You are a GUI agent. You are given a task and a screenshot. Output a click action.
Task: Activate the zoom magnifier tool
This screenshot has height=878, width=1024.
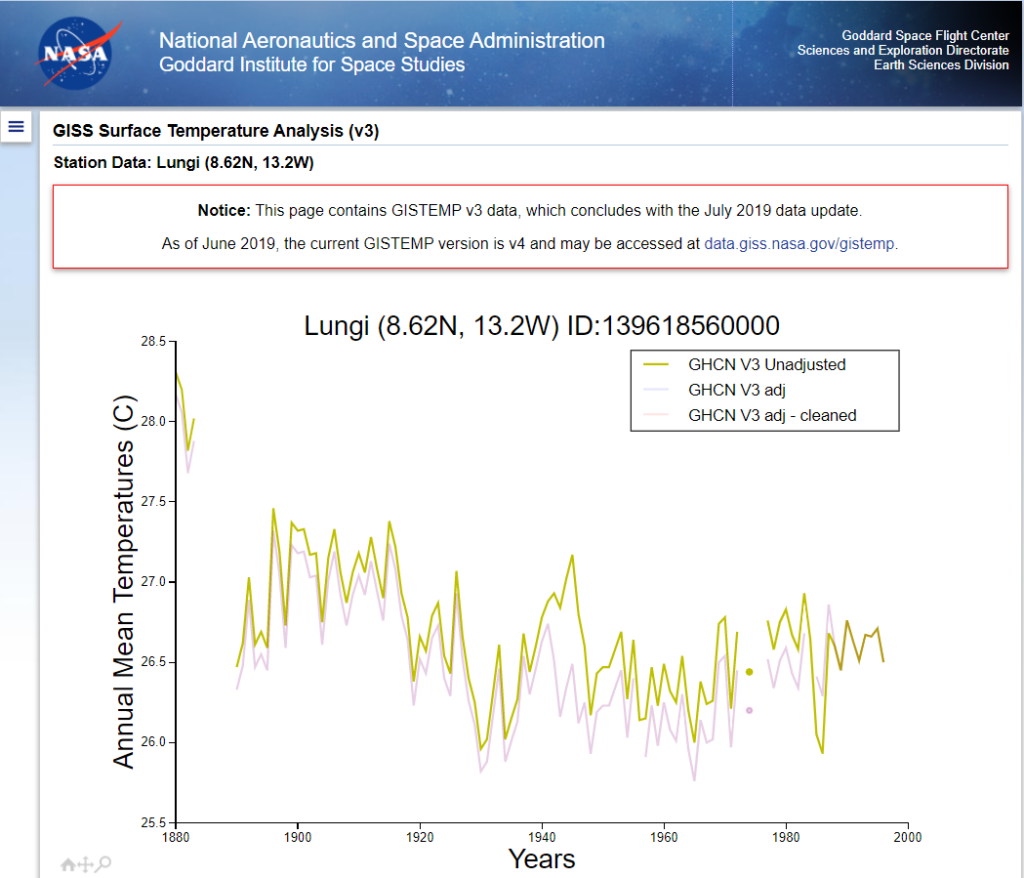click(104, 864)
